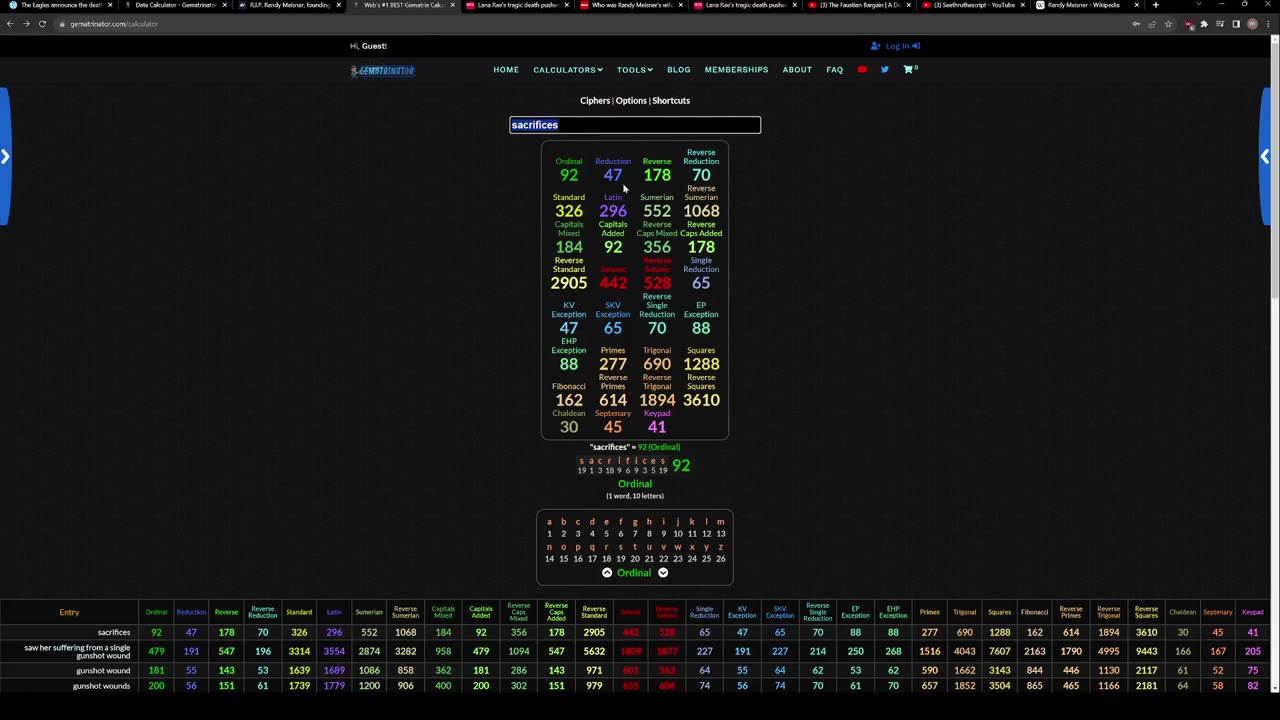Toggle the browser side panel icon
1280x720 pixels.
[1236, 24]
